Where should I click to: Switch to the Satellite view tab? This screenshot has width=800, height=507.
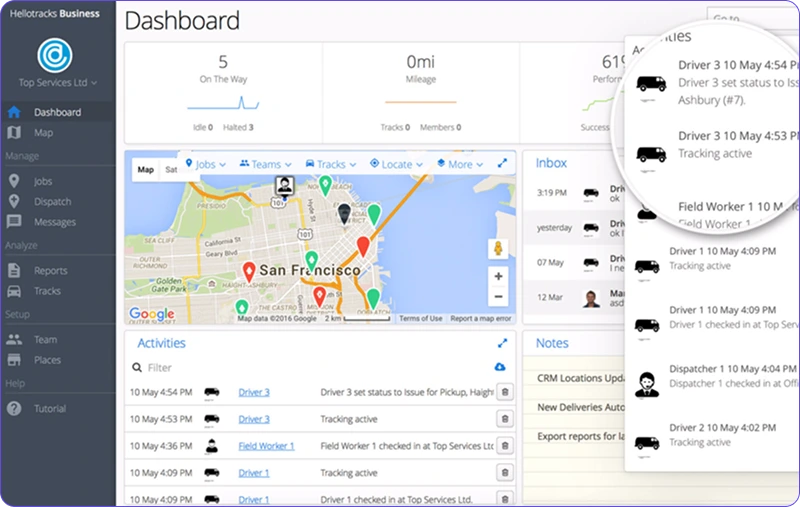tap(171, 169)
